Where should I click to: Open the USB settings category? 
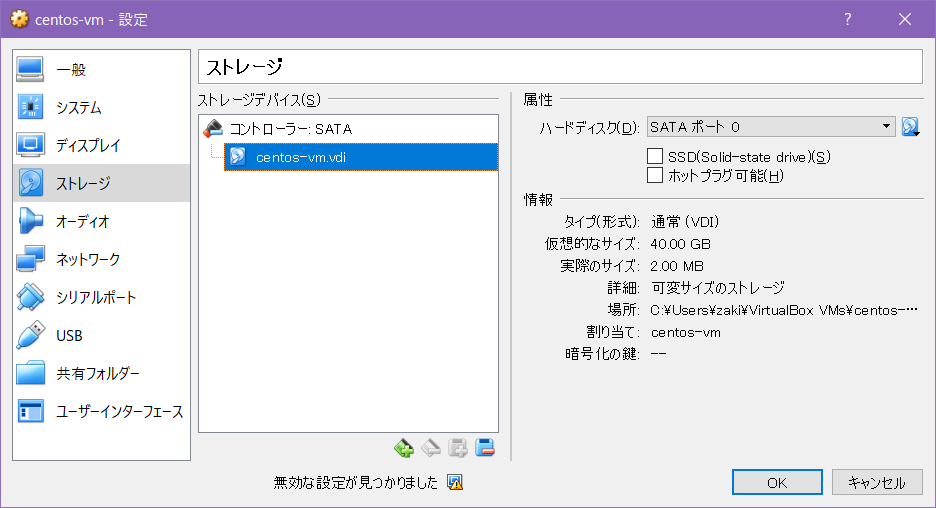(101, 335)
